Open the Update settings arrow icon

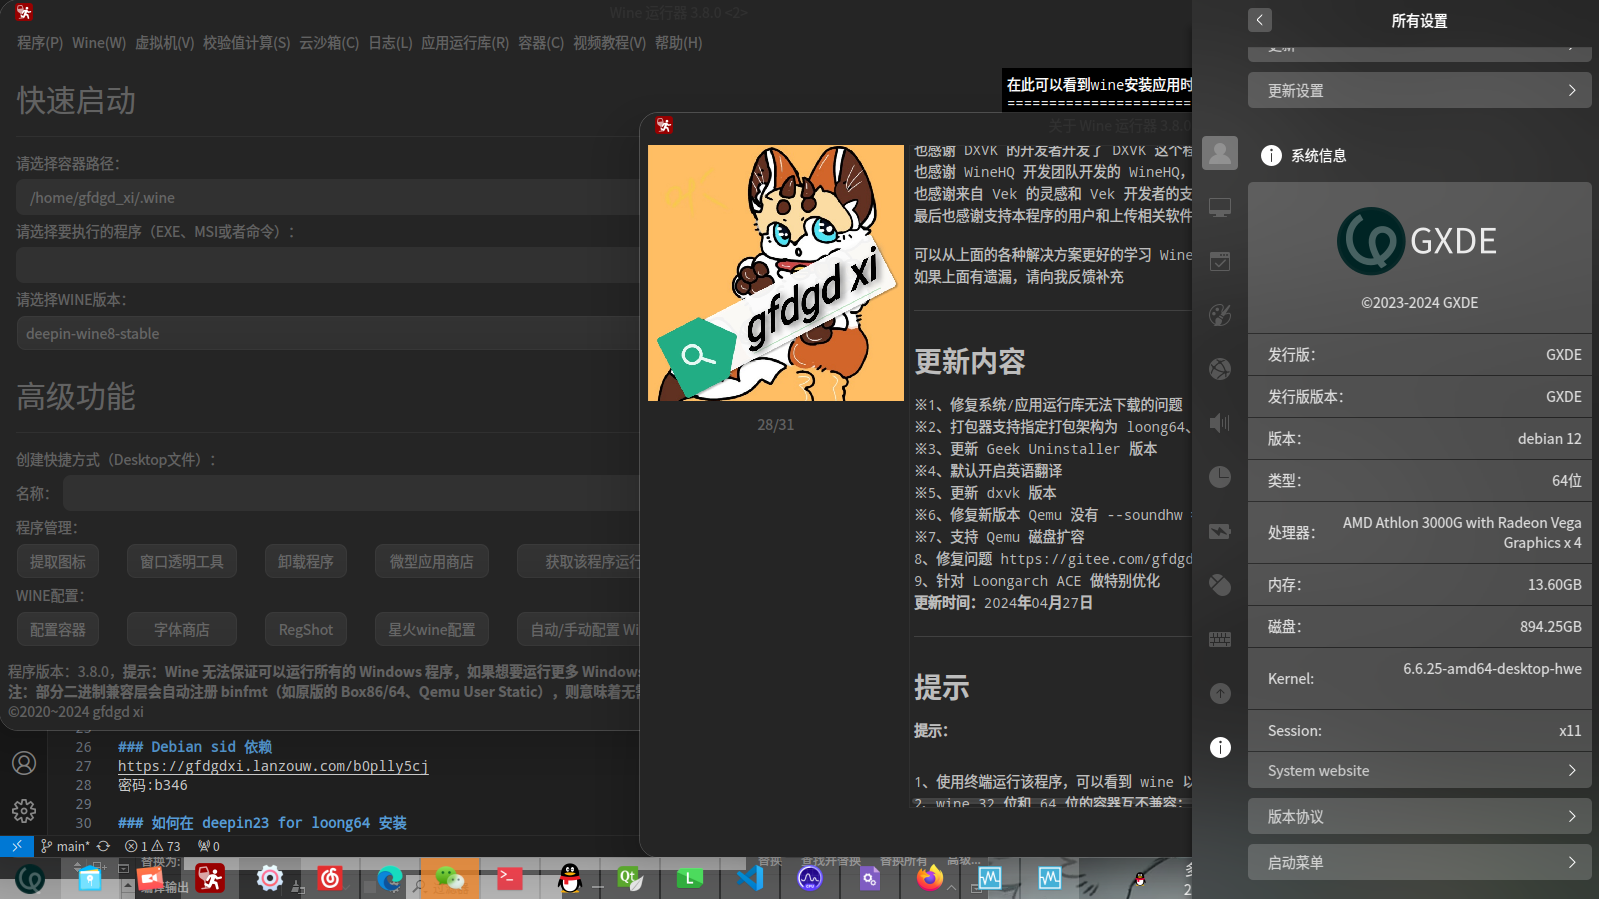1220,693
